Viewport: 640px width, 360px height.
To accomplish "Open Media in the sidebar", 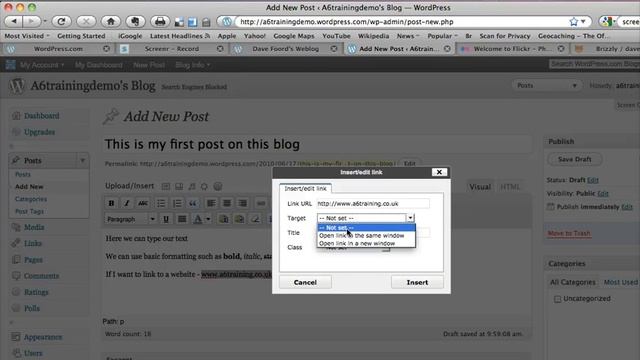I will [34, 227].
